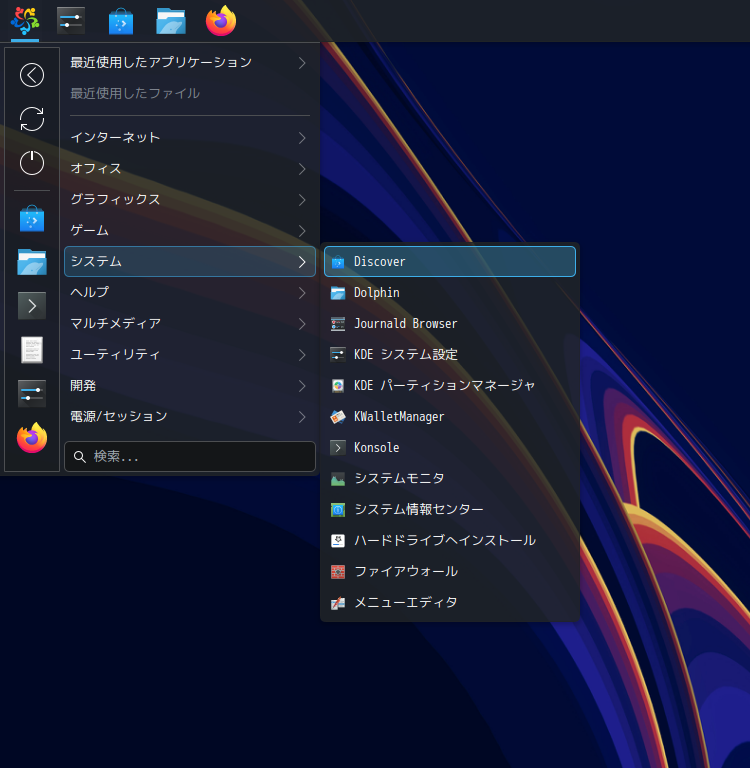Viewport: 750px width, 768px height.
Task: Expand the 電源/セッション category chevron
Action: (302, 417)
